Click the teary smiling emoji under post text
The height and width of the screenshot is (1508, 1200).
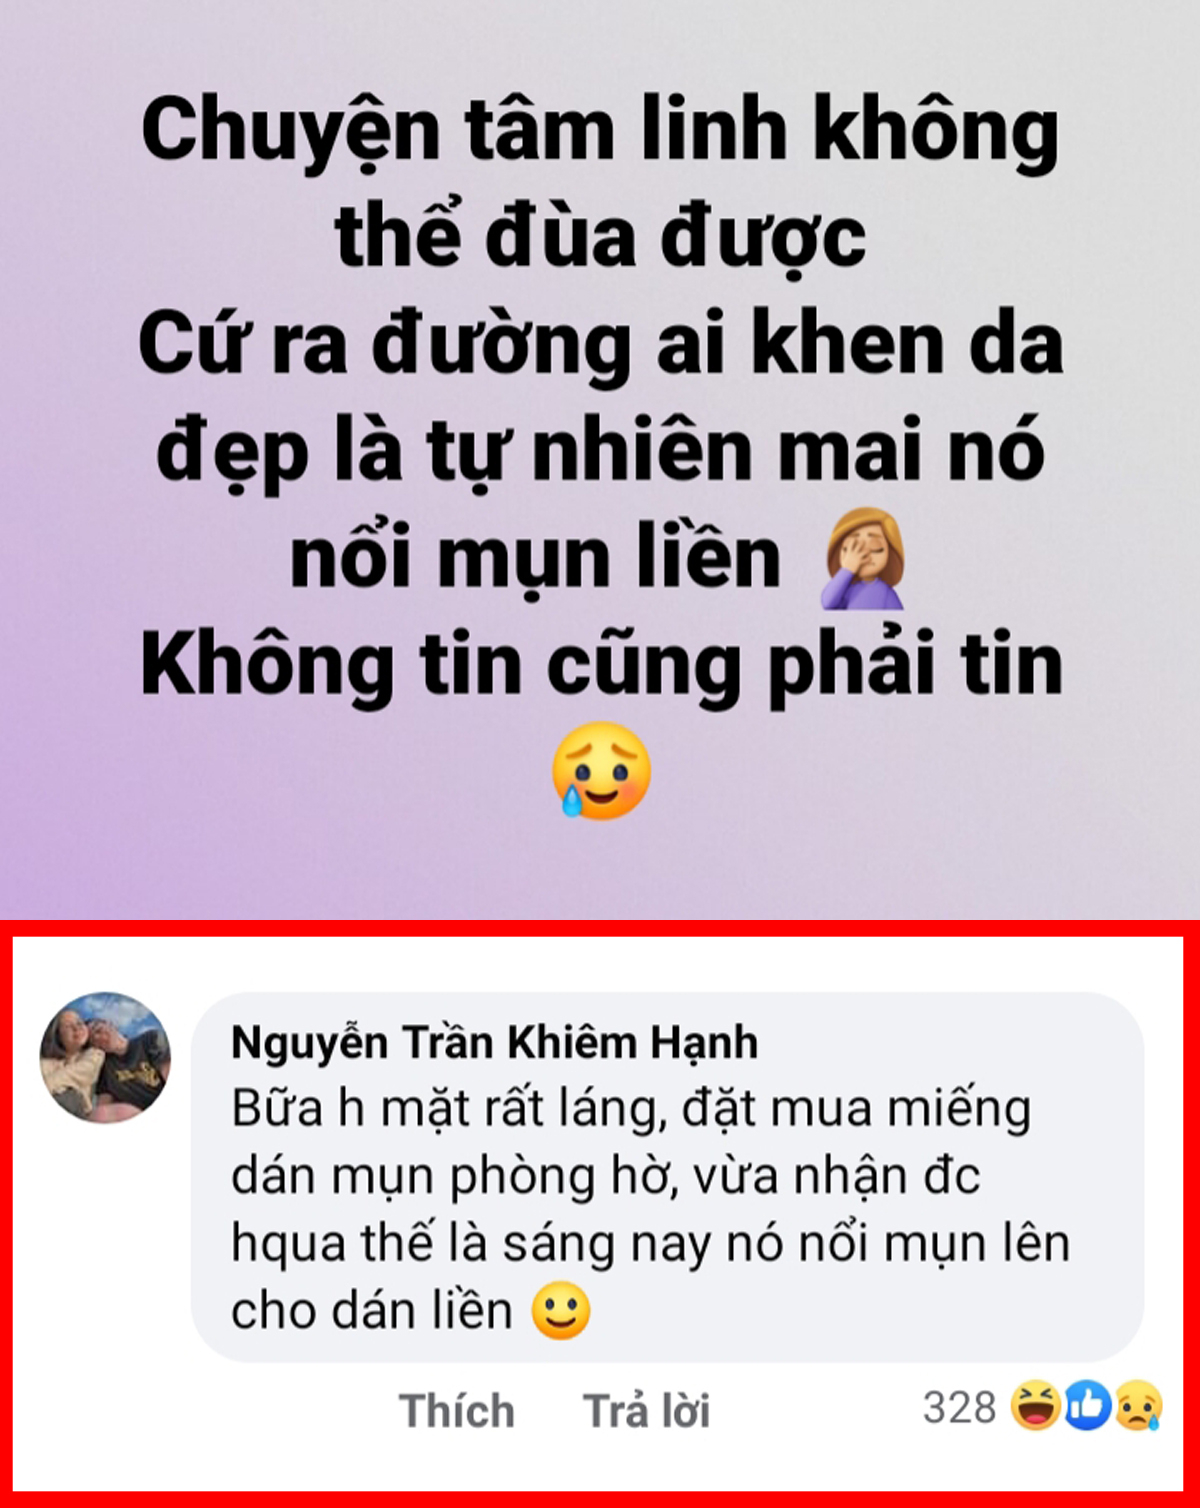point(601,771)
